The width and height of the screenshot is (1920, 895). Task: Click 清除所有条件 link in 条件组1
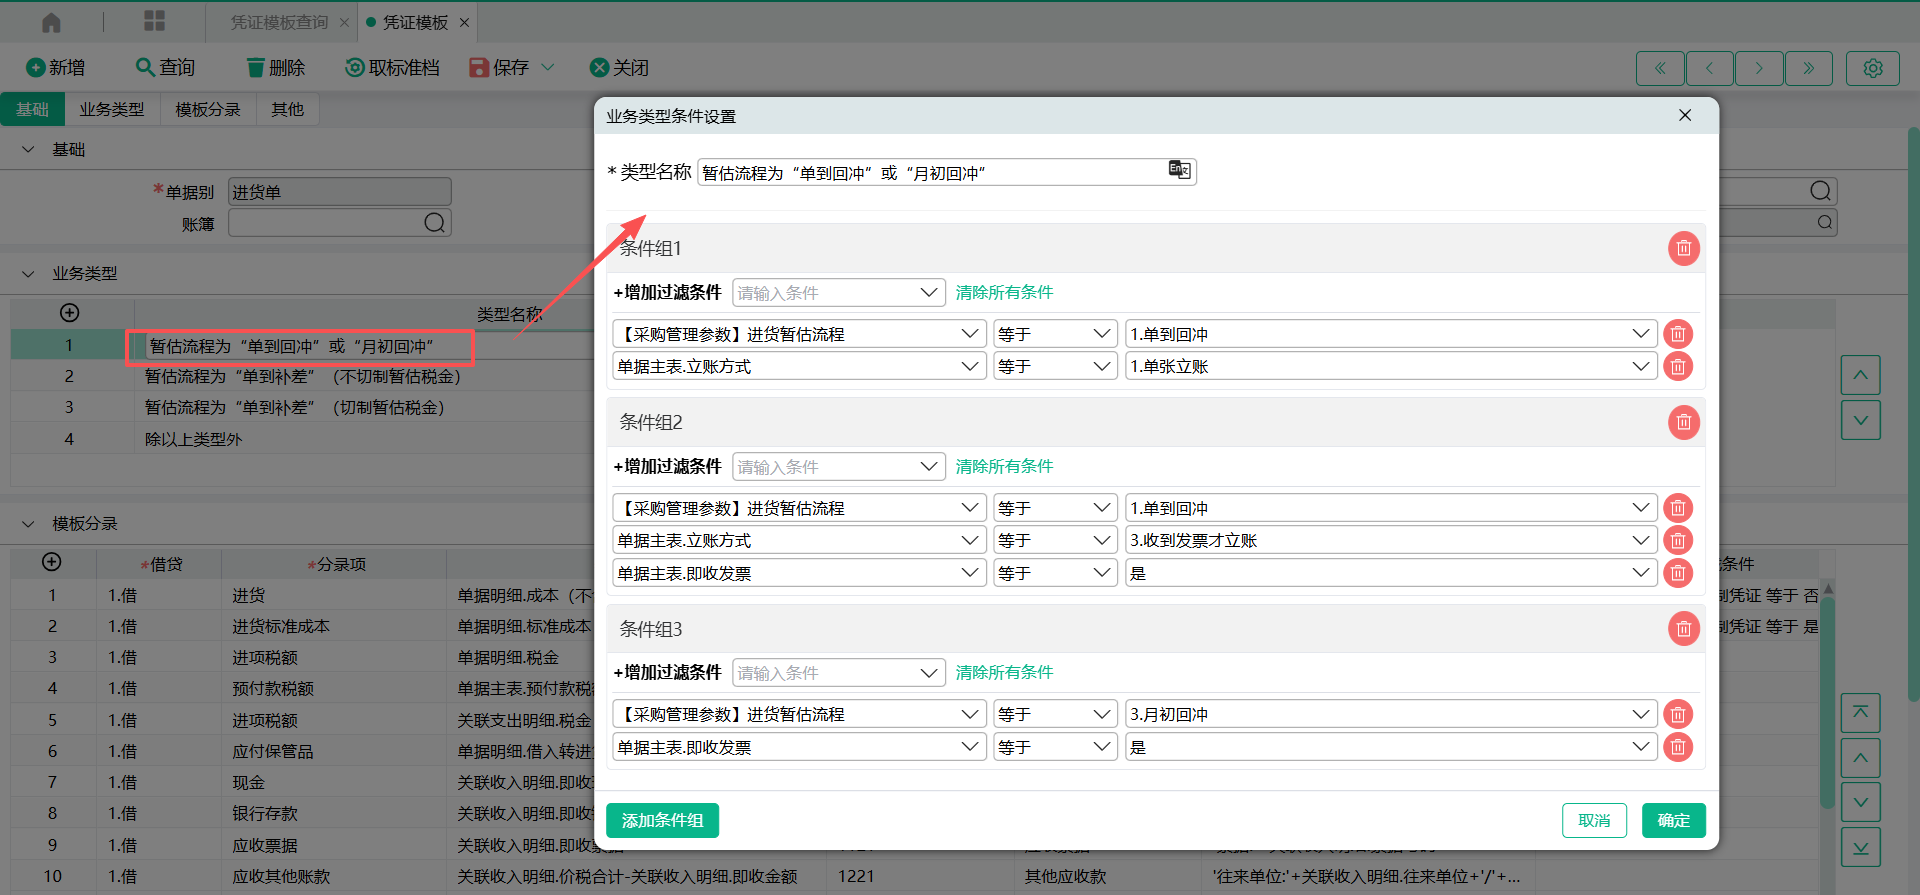(x=1004, y=292)
